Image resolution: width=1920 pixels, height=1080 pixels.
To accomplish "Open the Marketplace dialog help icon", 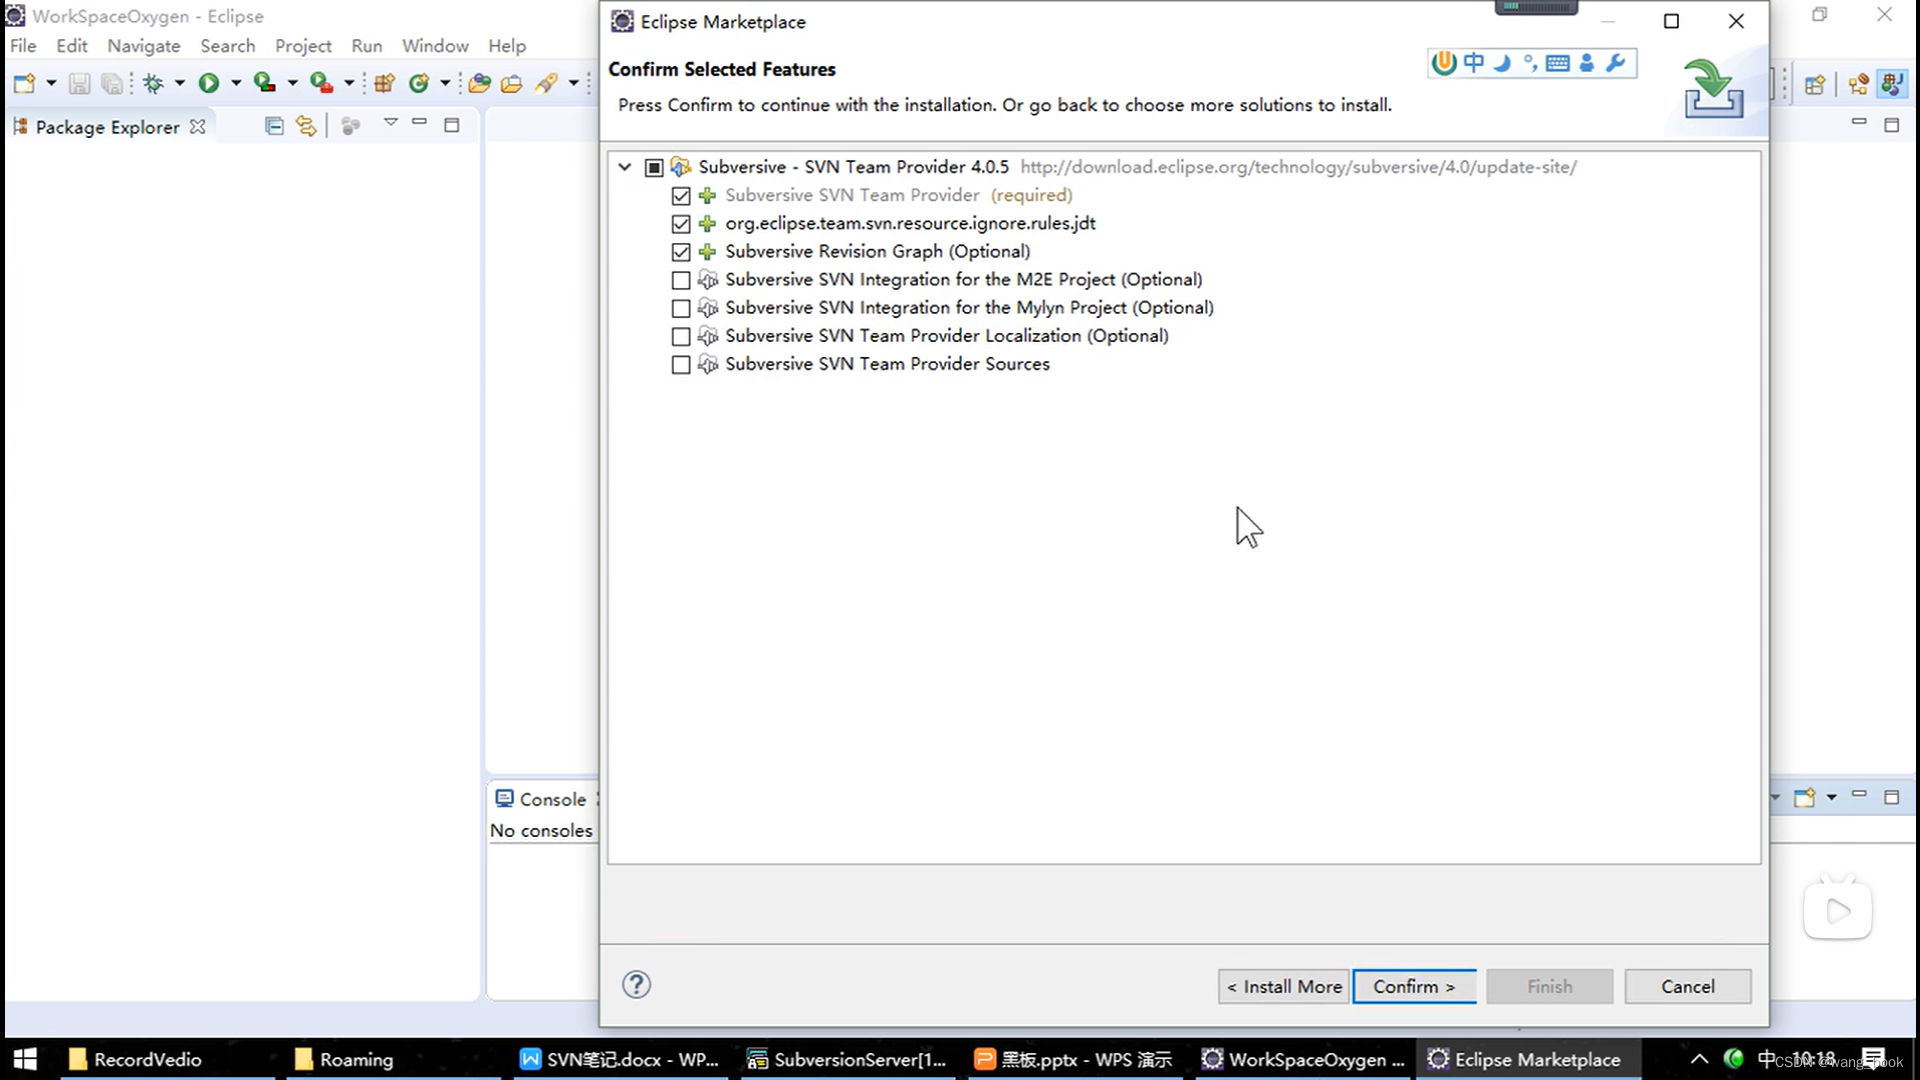I will pos(636,985).
